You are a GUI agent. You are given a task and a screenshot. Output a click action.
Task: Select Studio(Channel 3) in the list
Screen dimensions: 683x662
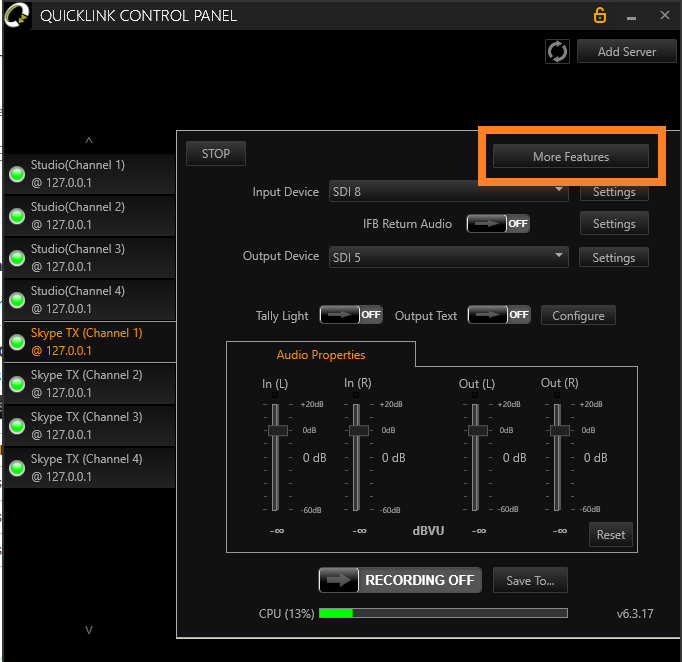click(x=89, y=258)
